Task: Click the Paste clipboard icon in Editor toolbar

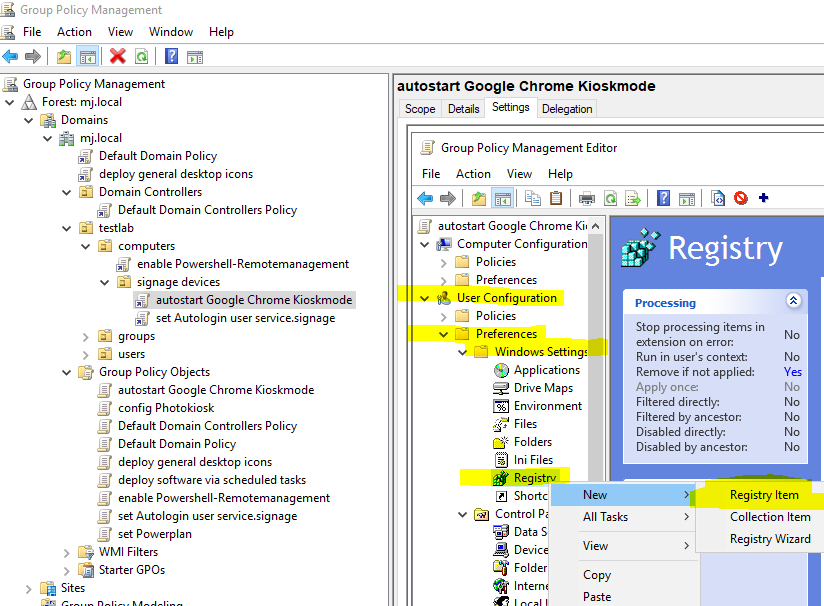Action: (x=556, y=198)
